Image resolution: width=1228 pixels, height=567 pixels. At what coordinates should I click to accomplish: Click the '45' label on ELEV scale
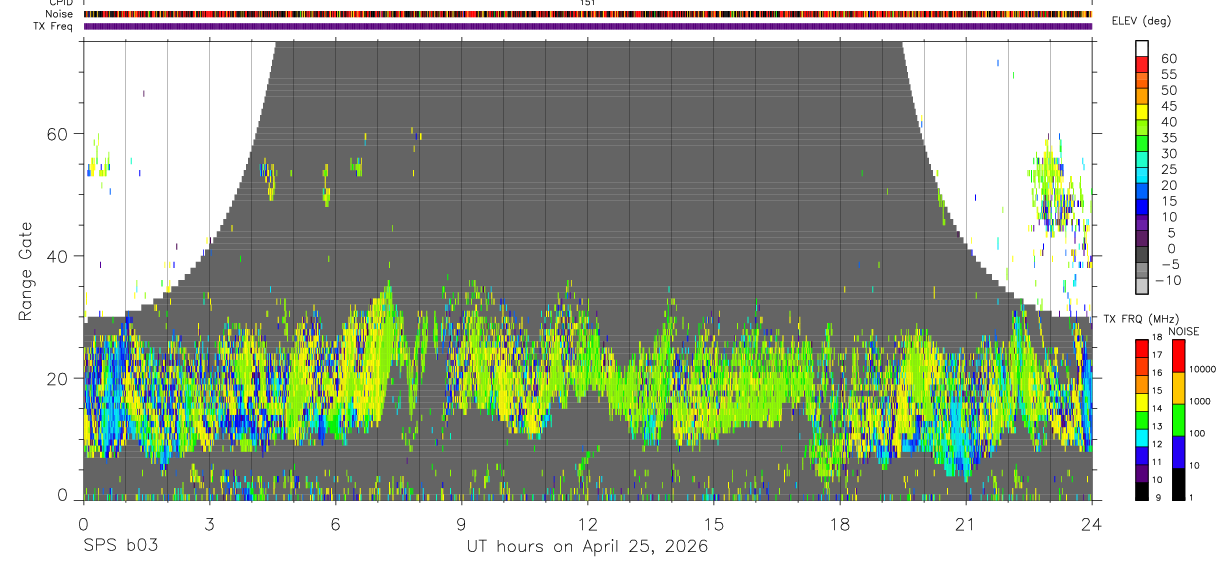(x=1169, y=106)
